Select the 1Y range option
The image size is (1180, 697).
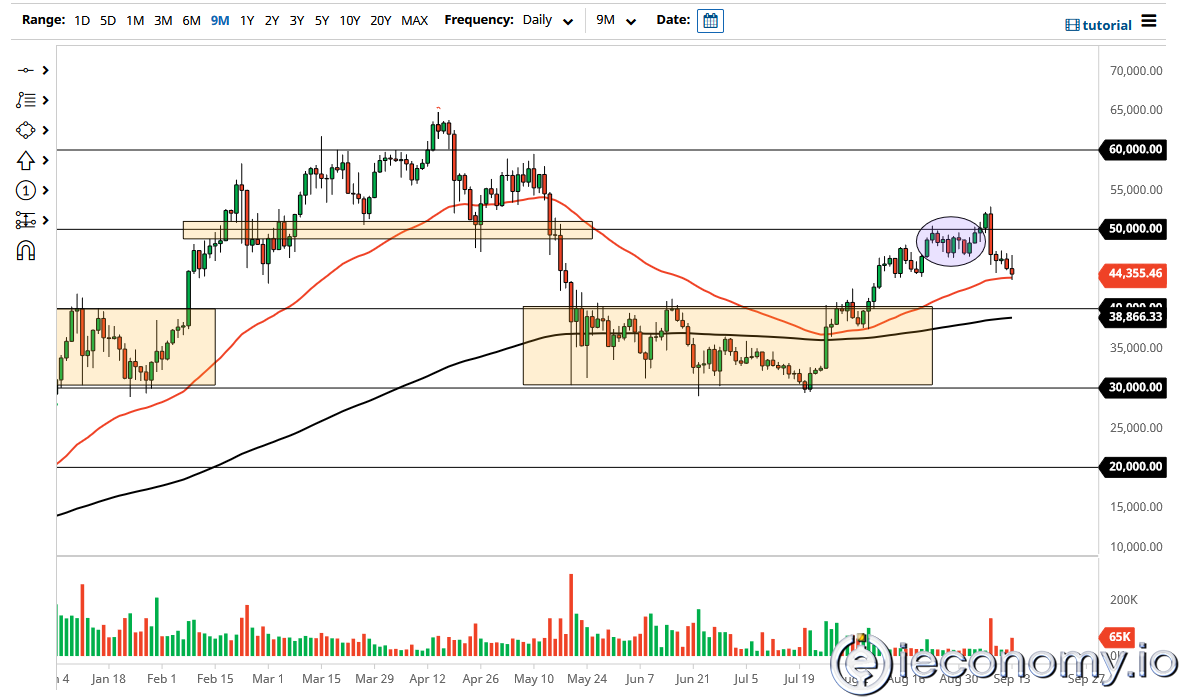(246, 20)
